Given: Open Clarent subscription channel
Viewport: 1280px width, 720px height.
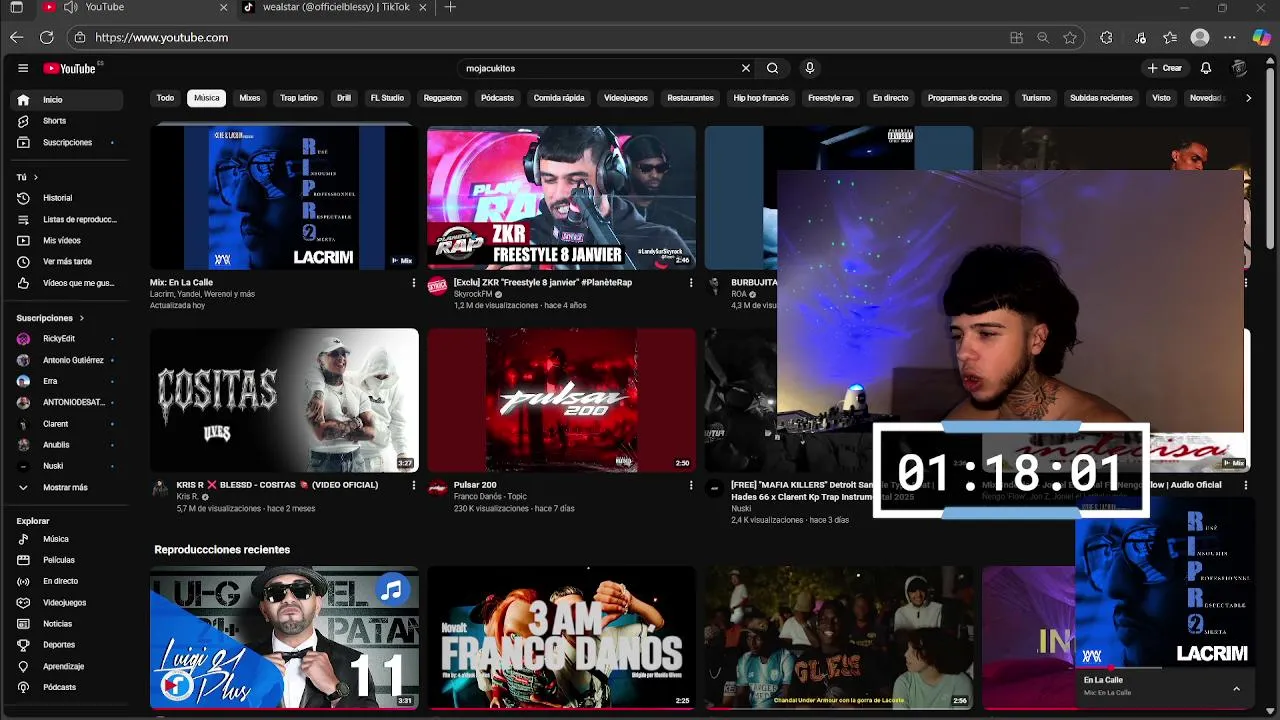Looking at the screenshot, I should 67,424.
